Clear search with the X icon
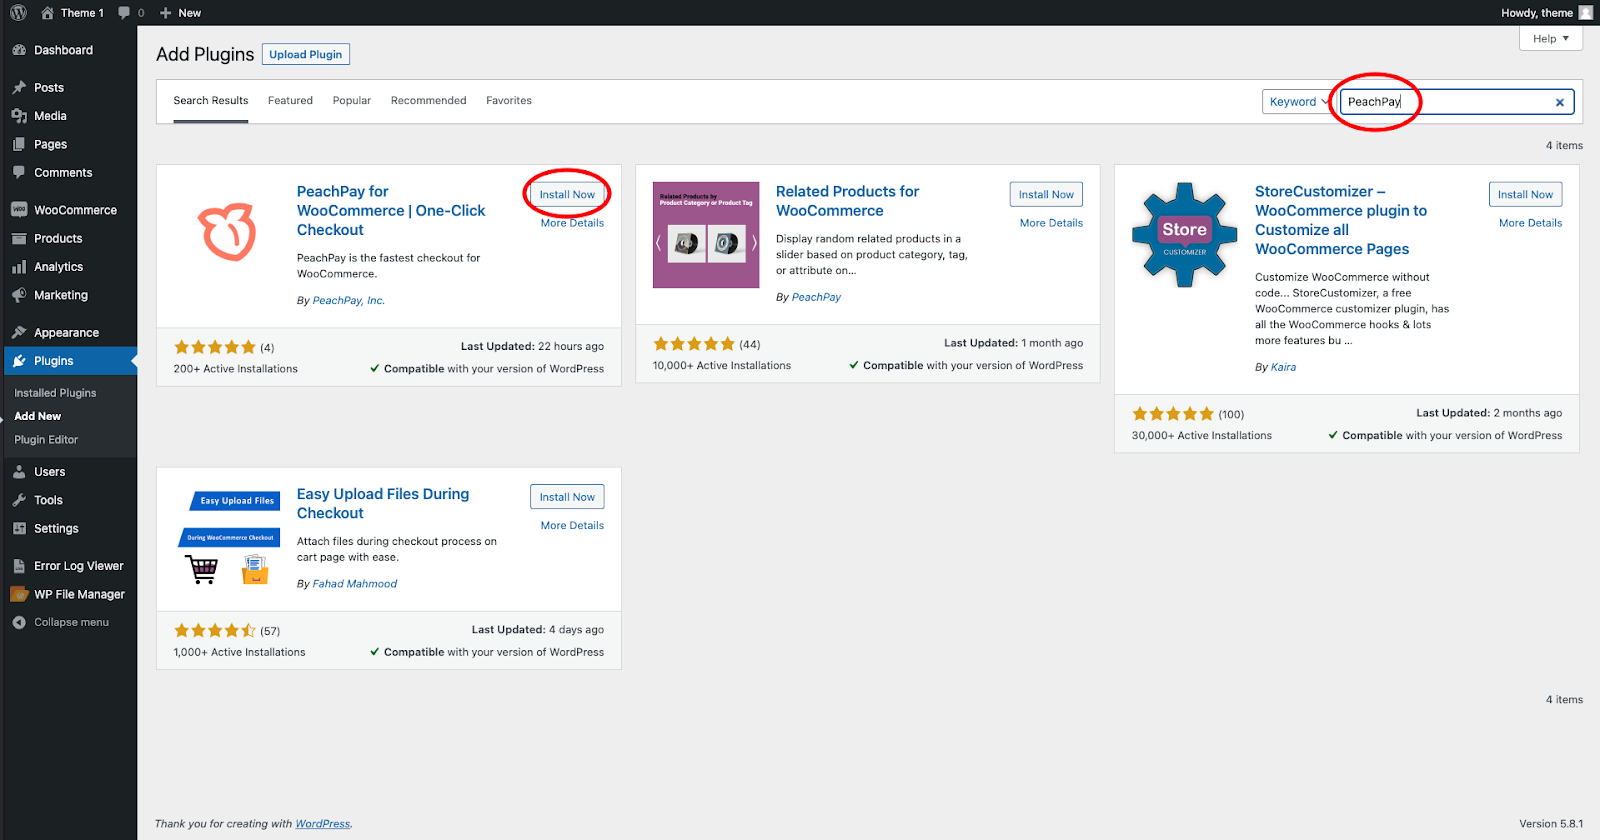Viewport: 1600px width, 840px height. [1559, 102]
